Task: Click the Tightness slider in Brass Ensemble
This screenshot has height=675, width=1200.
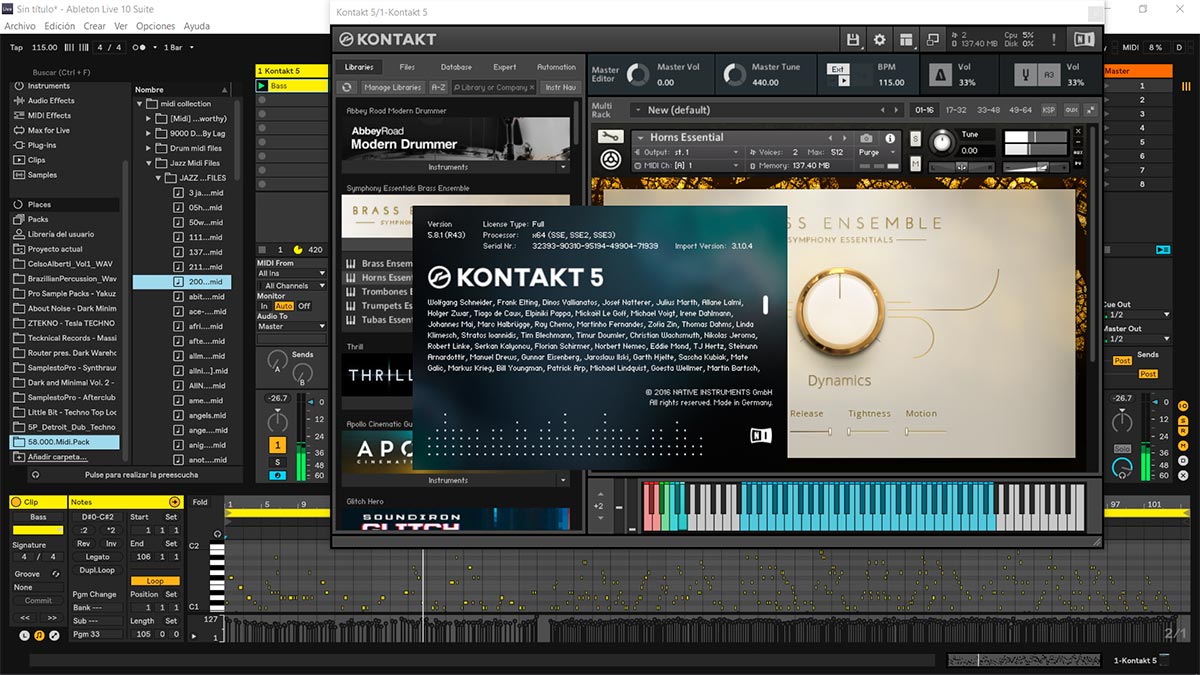Action: coord(869,432)
